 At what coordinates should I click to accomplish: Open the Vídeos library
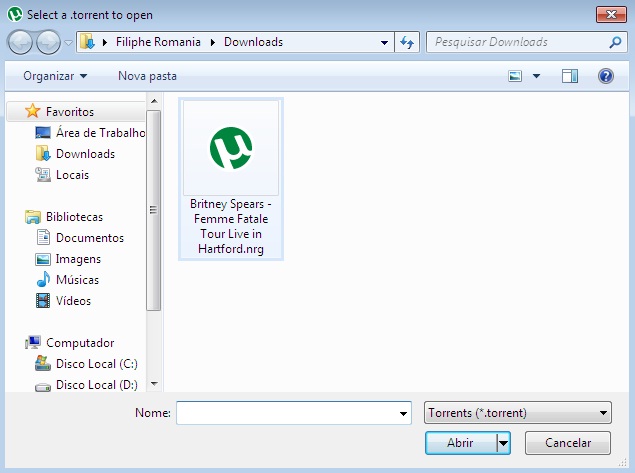click(73, 301)
